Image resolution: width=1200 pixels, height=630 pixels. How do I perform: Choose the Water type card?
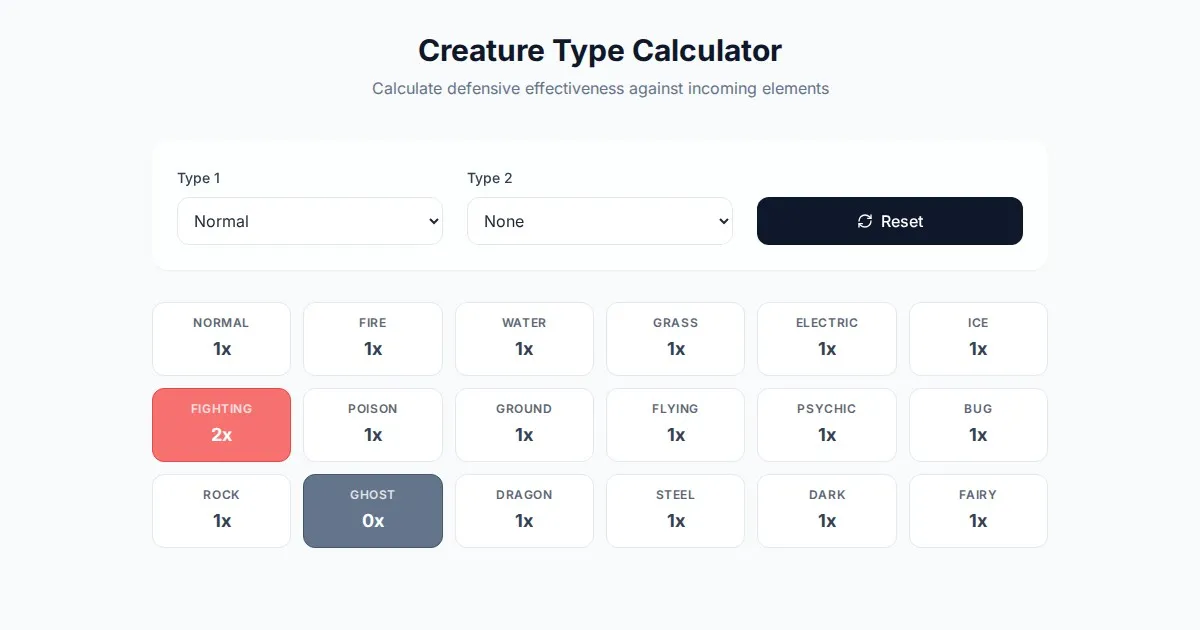pos(524,339)
